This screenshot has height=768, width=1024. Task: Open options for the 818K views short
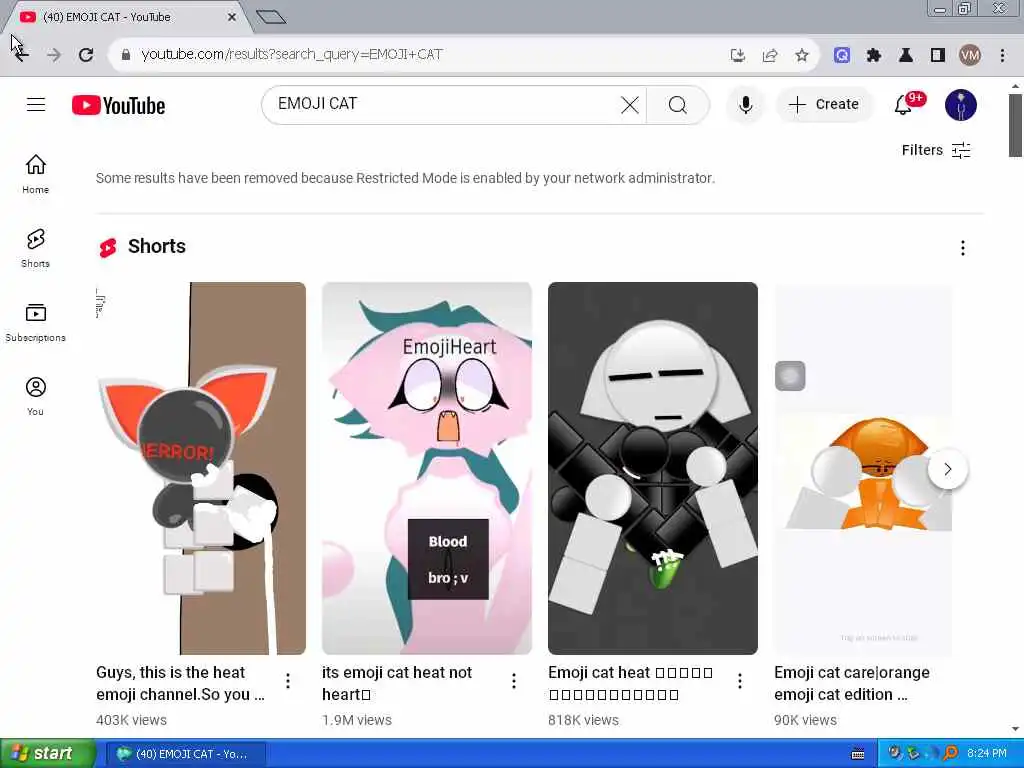click(x=740, y=681)
